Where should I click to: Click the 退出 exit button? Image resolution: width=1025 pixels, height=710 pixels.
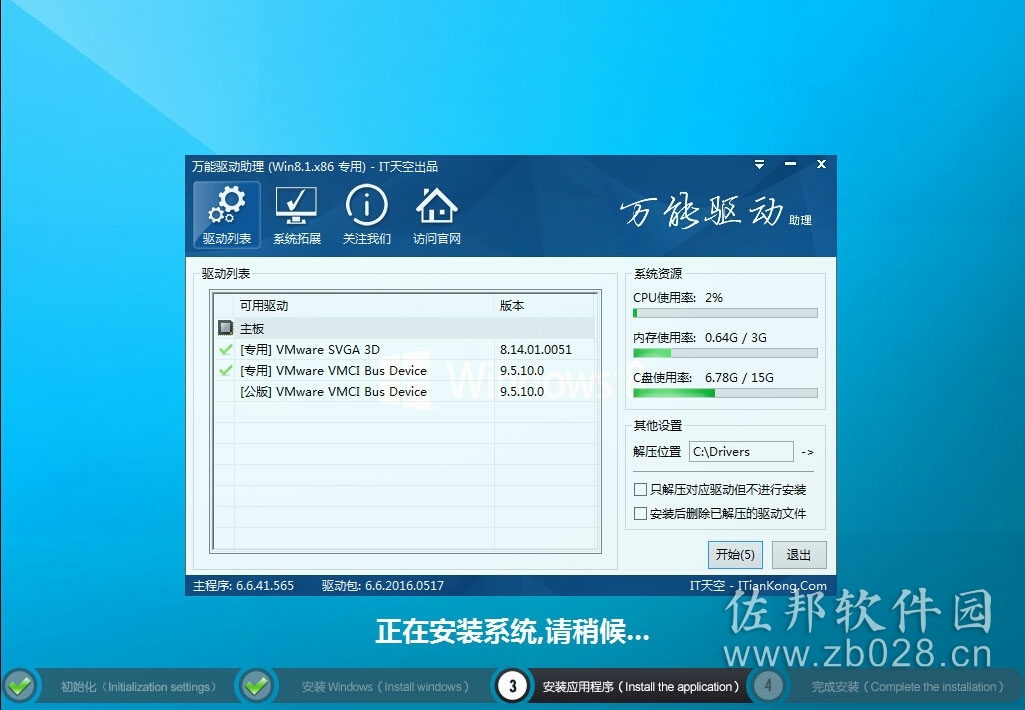(x=799, y=554)
